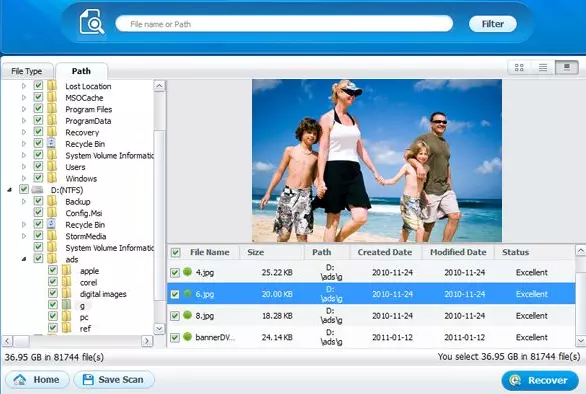Screen dimensions: 586x394
Task: Expand the Program Files folder node
Action: pos(24,109)
